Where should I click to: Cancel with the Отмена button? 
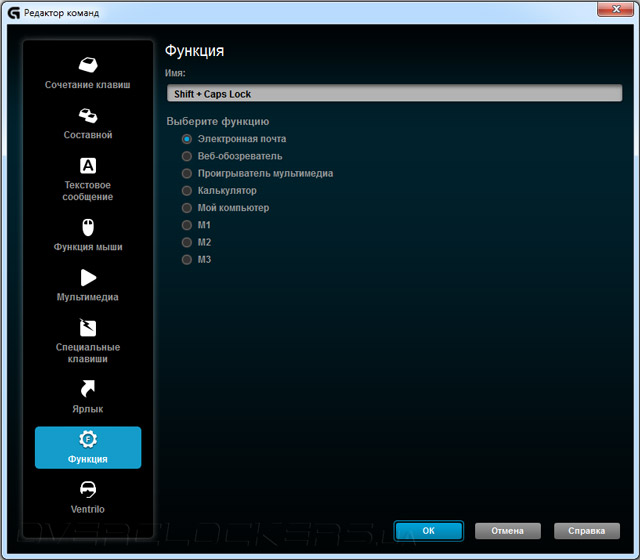coord(508,531)
